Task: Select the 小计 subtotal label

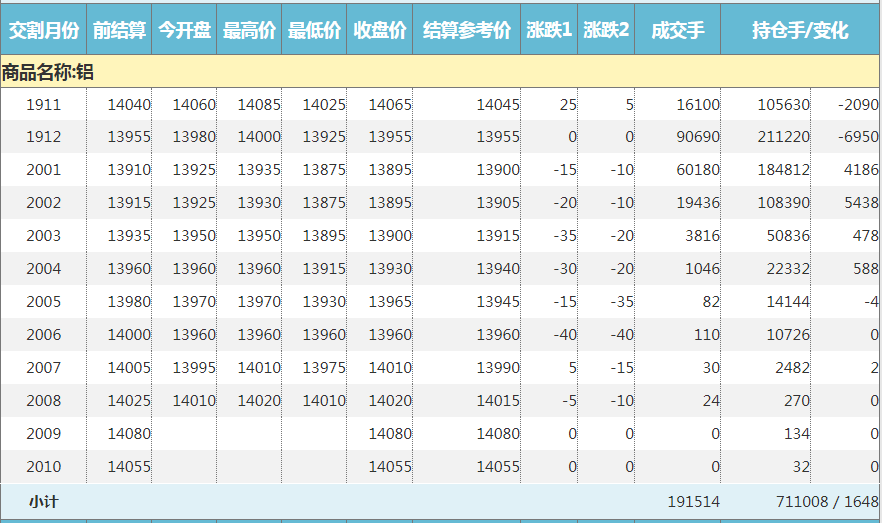Action: point(43,502)
